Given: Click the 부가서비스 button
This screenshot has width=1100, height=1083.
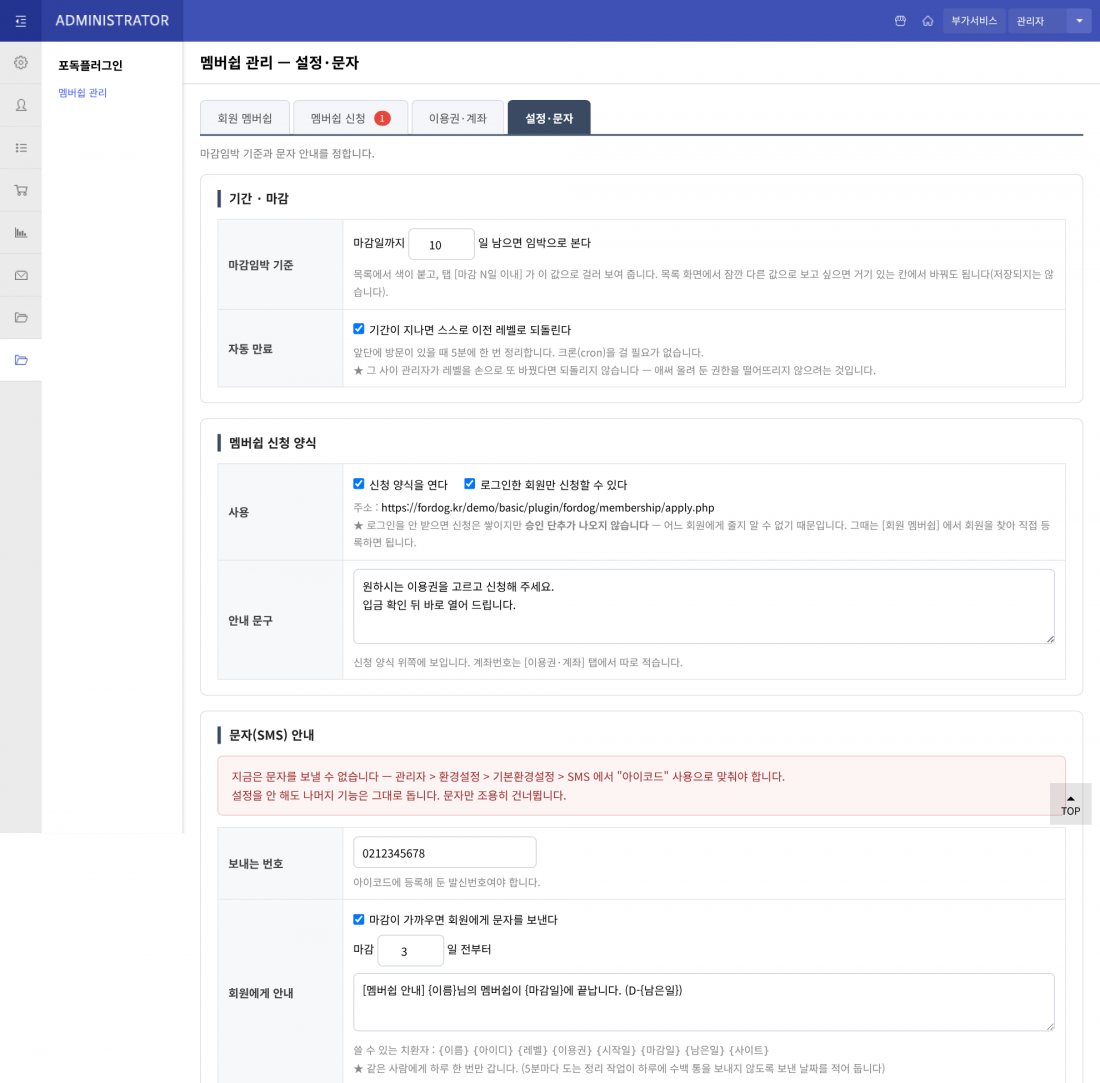Looking at the screenshot, I should tap(974, 21).
